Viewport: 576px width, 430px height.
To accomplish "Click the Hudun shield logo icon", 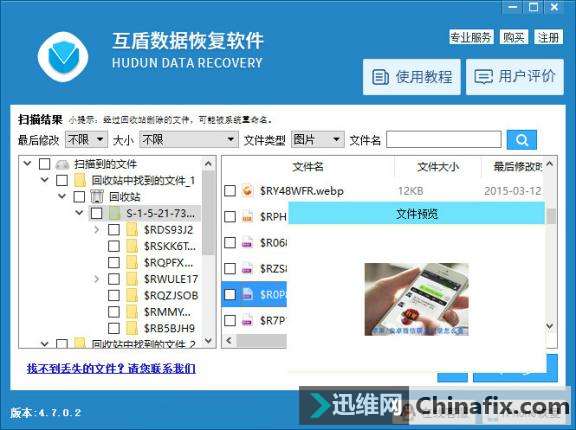I will [x=63, y=57].
